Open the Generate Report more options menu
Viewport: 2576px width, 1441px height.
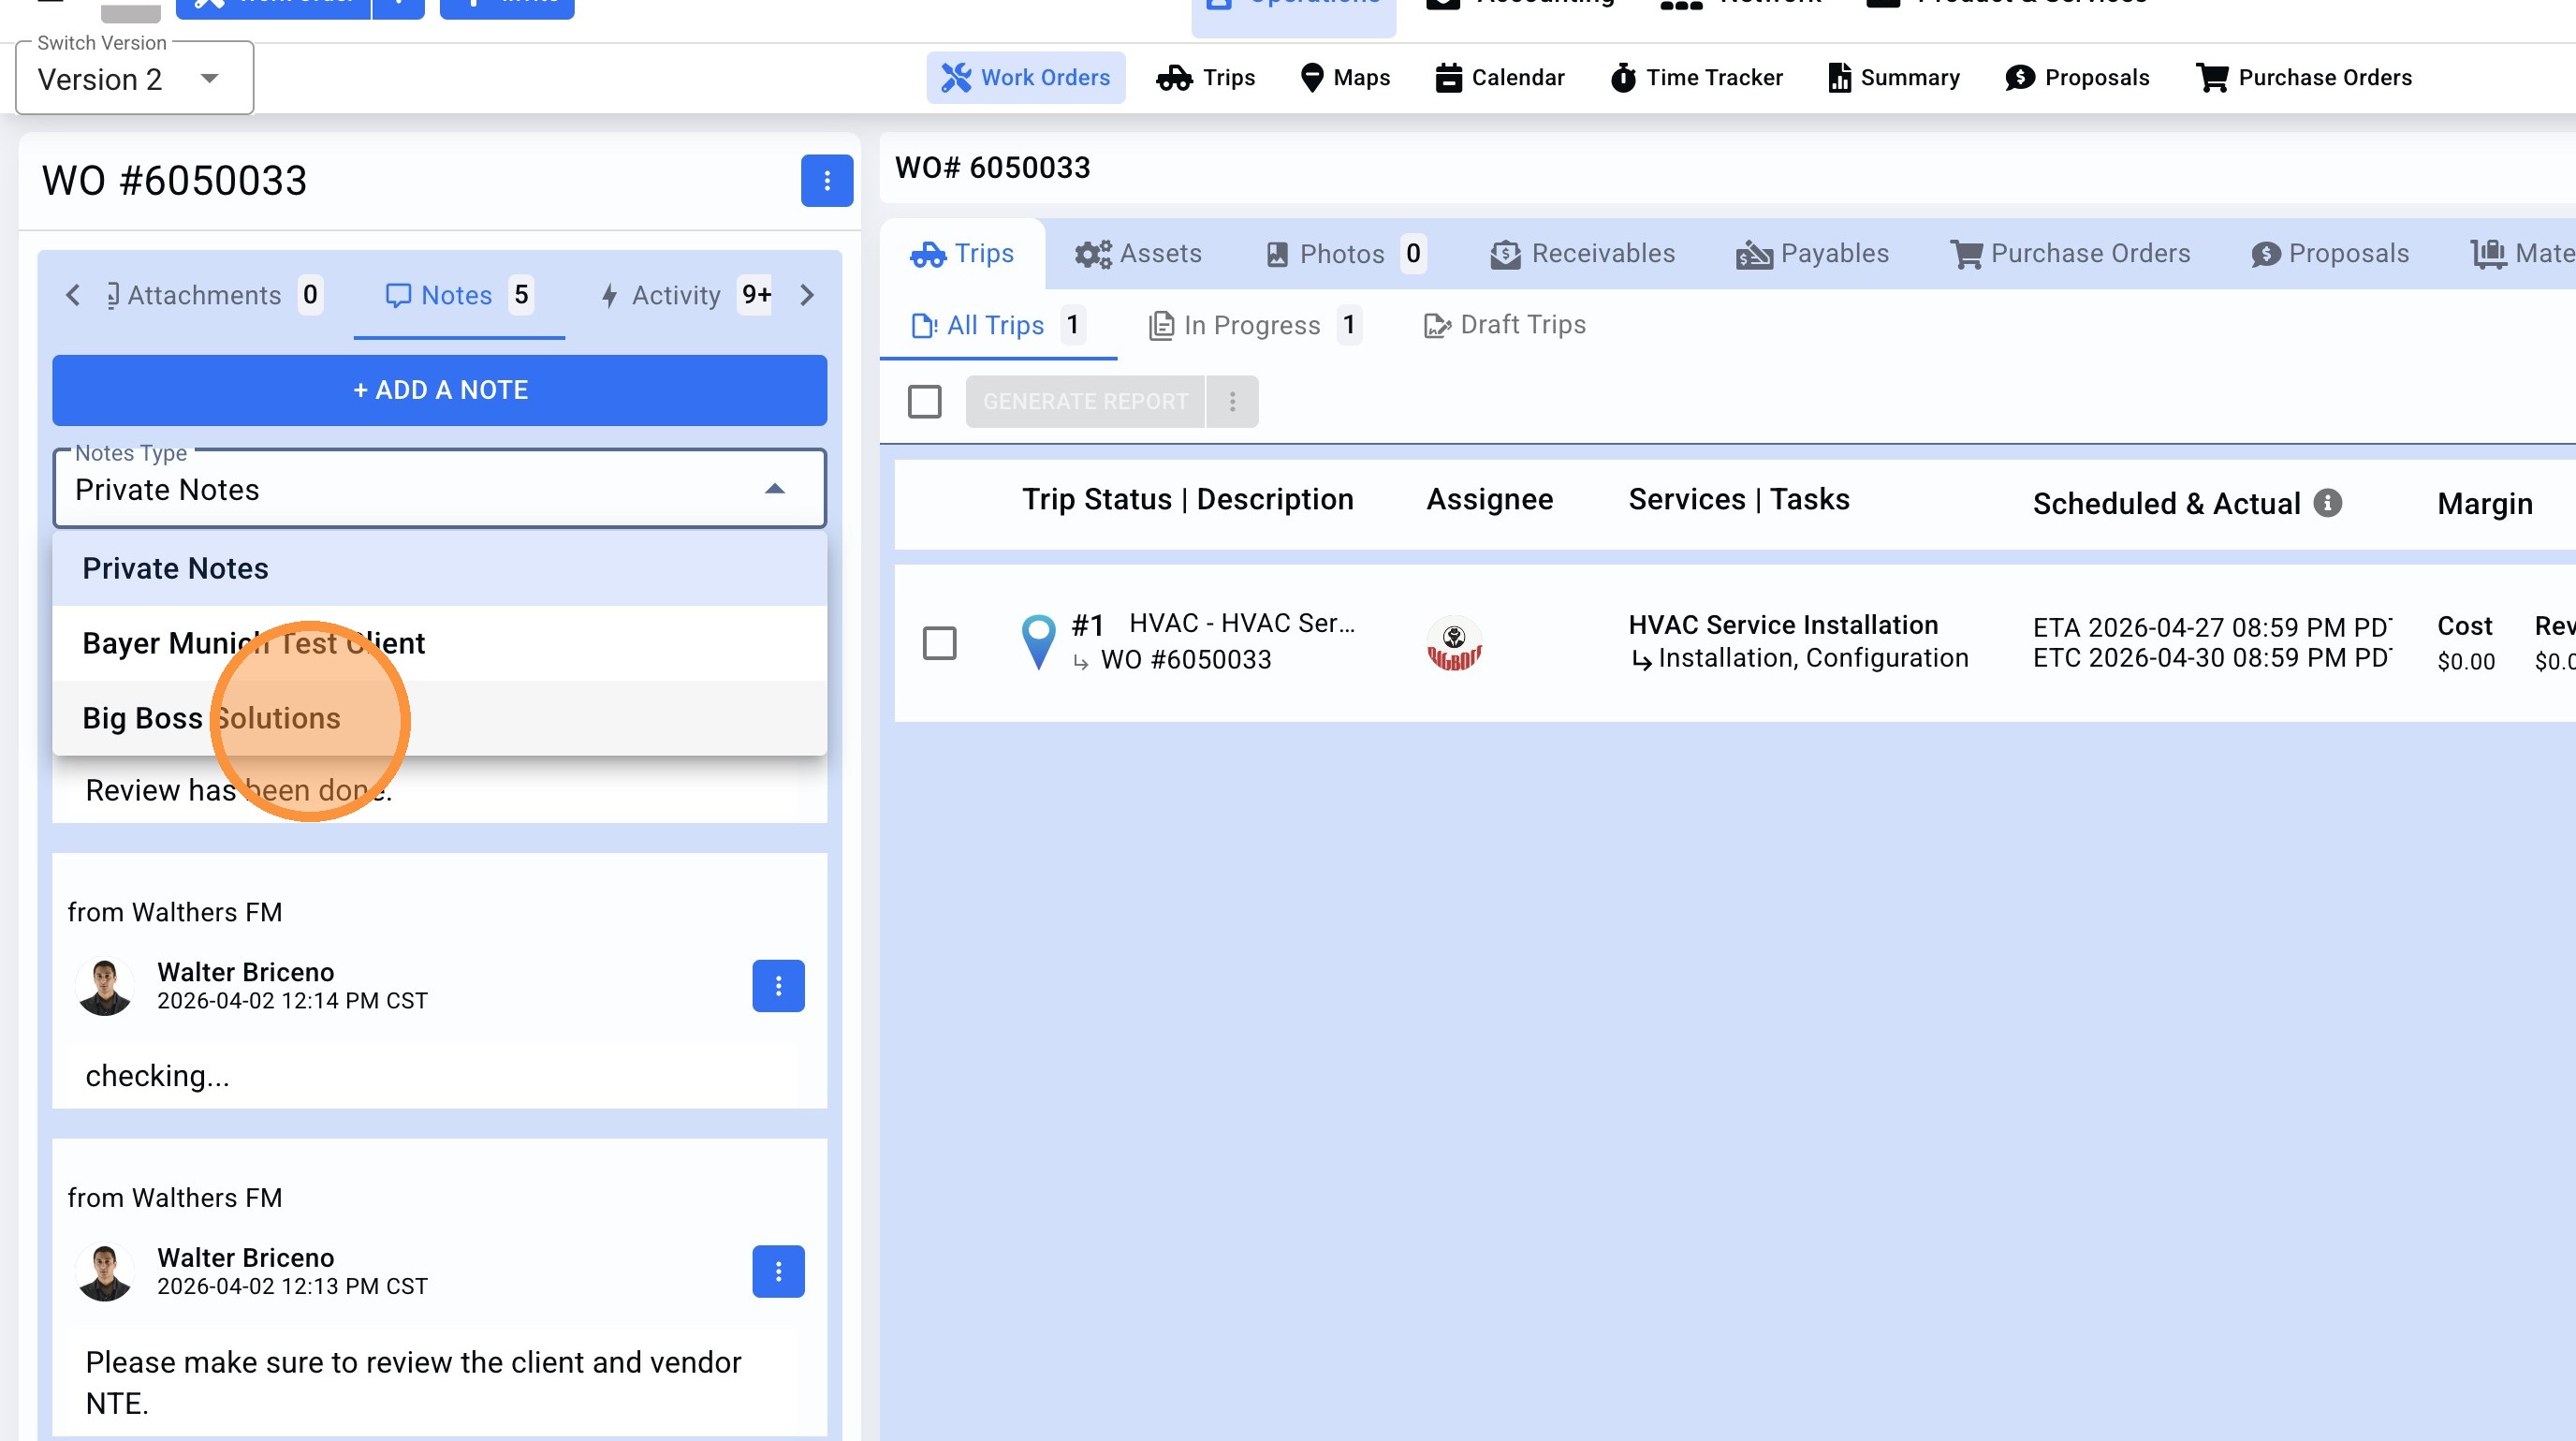(x=1232, y=402)
